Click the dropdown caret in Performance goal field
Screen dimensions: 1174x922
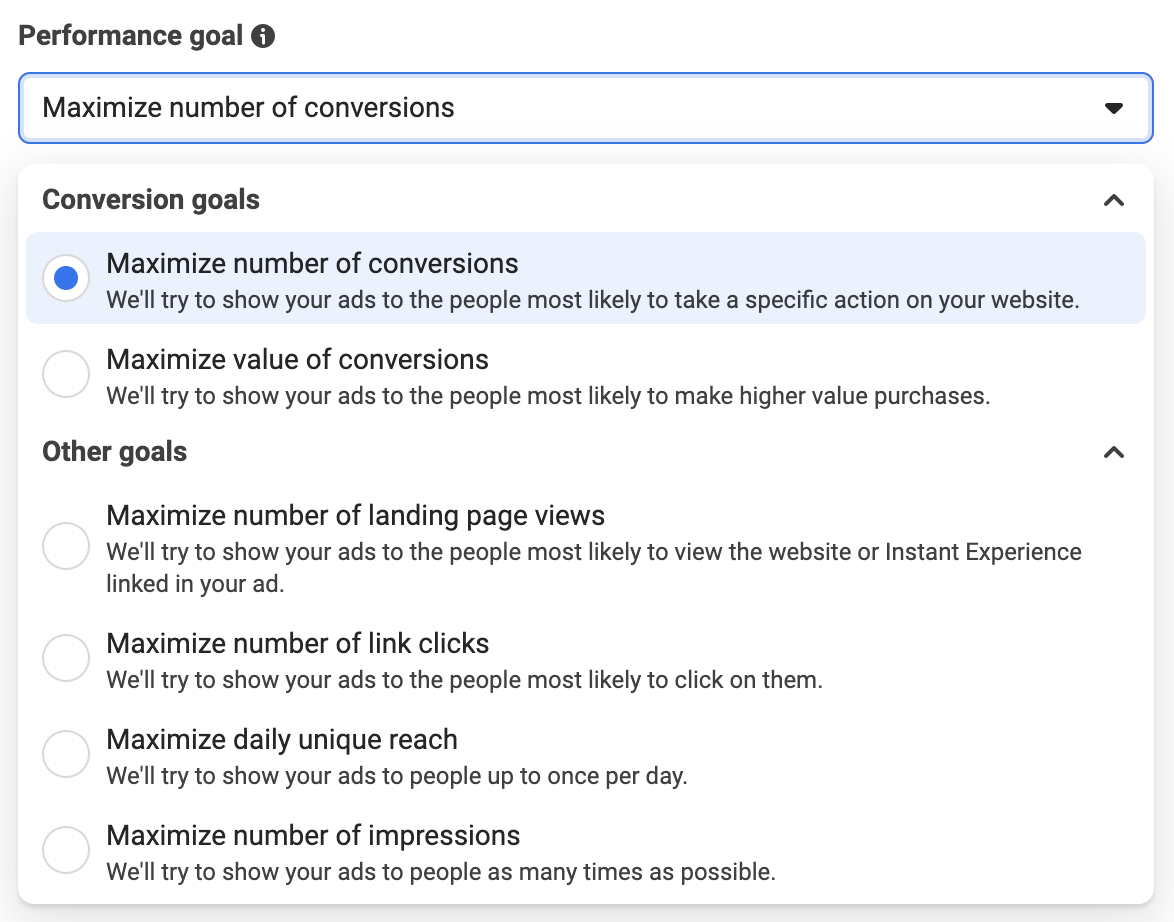click(x=1113, y=109)
